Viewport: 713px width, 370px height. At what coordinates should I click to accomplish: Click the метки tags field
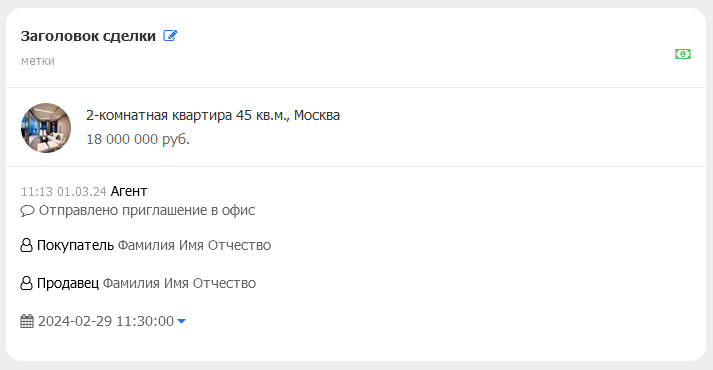click(x=38, y=61)
